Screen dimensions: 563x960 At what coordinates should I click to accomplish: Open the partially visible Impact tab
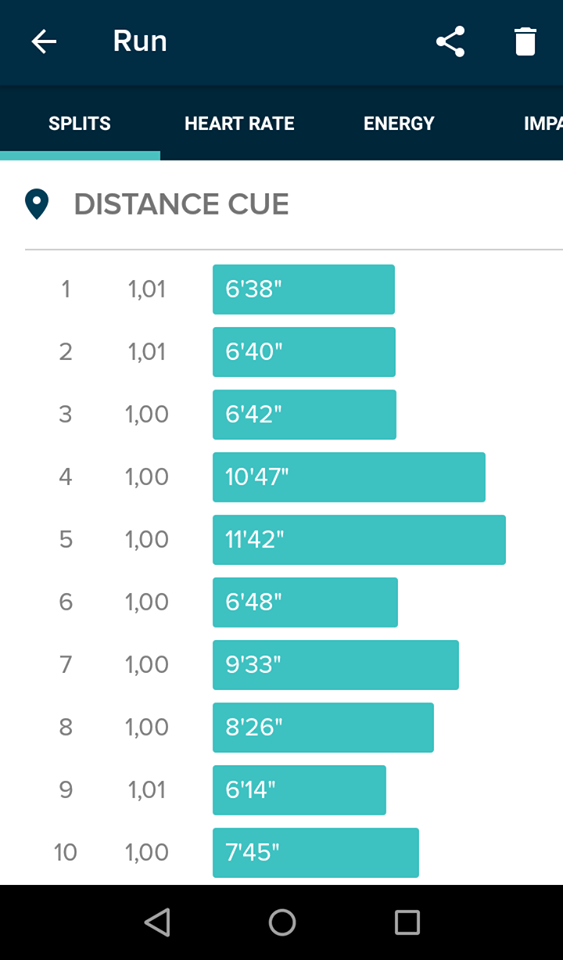543,123
